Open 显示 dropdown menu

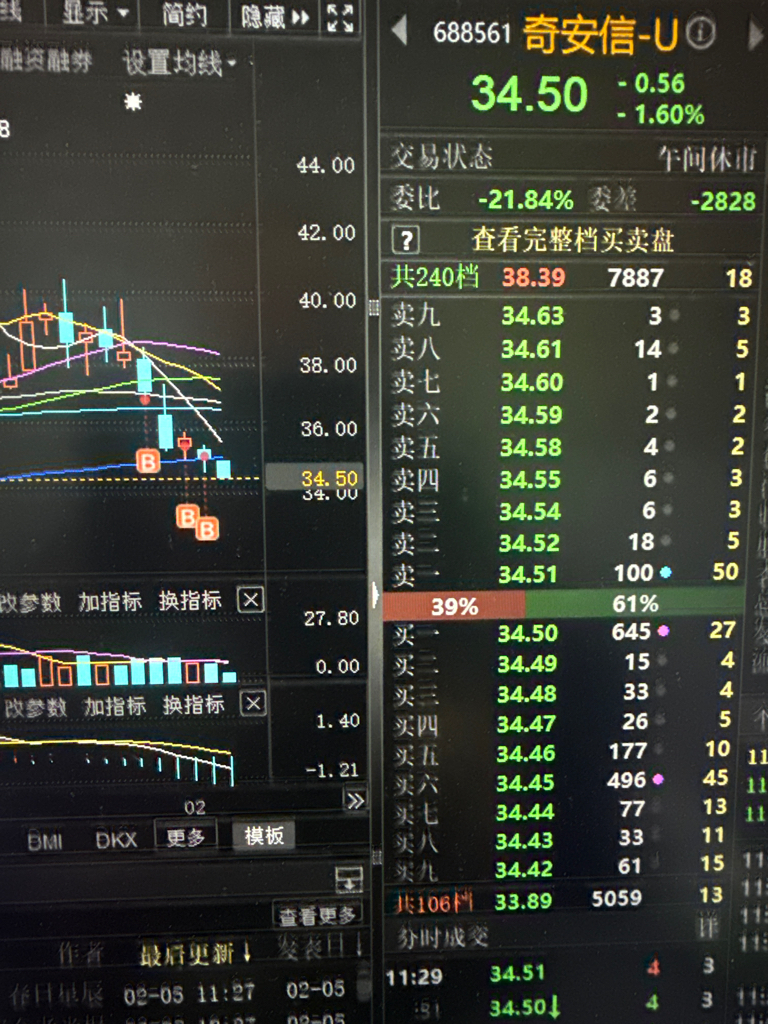95,12
